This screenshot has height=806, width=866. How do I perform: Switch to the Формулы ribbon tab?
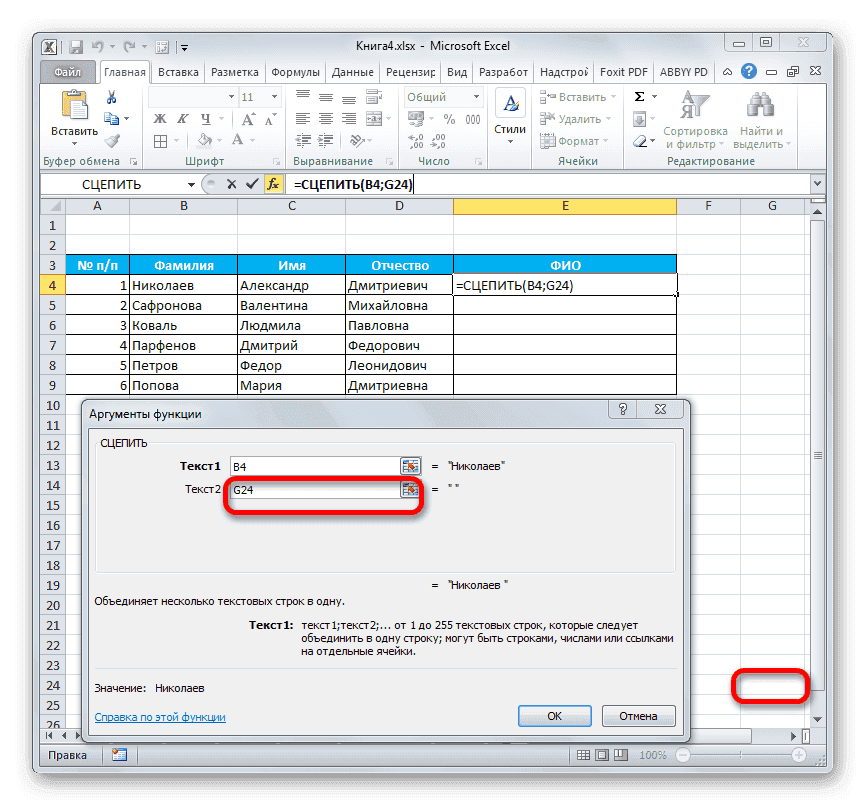[x=294, y=71]
